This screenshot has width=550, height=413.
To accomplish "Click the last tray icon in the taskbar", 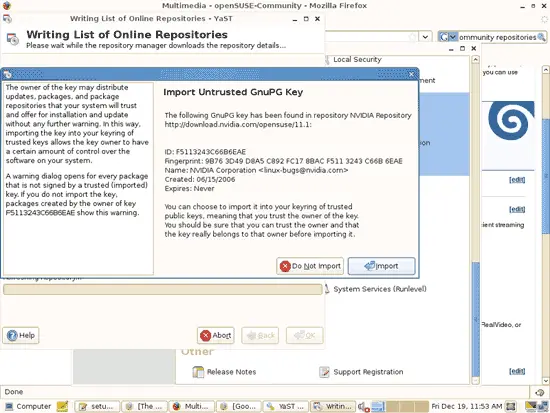I will click(x=543, y=407).
